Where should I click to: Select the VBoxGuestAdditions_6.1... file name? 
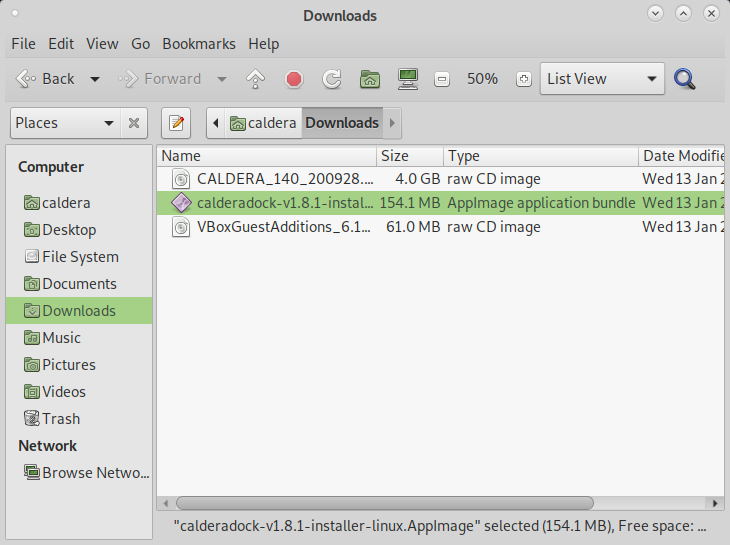[x=284, y=227]
